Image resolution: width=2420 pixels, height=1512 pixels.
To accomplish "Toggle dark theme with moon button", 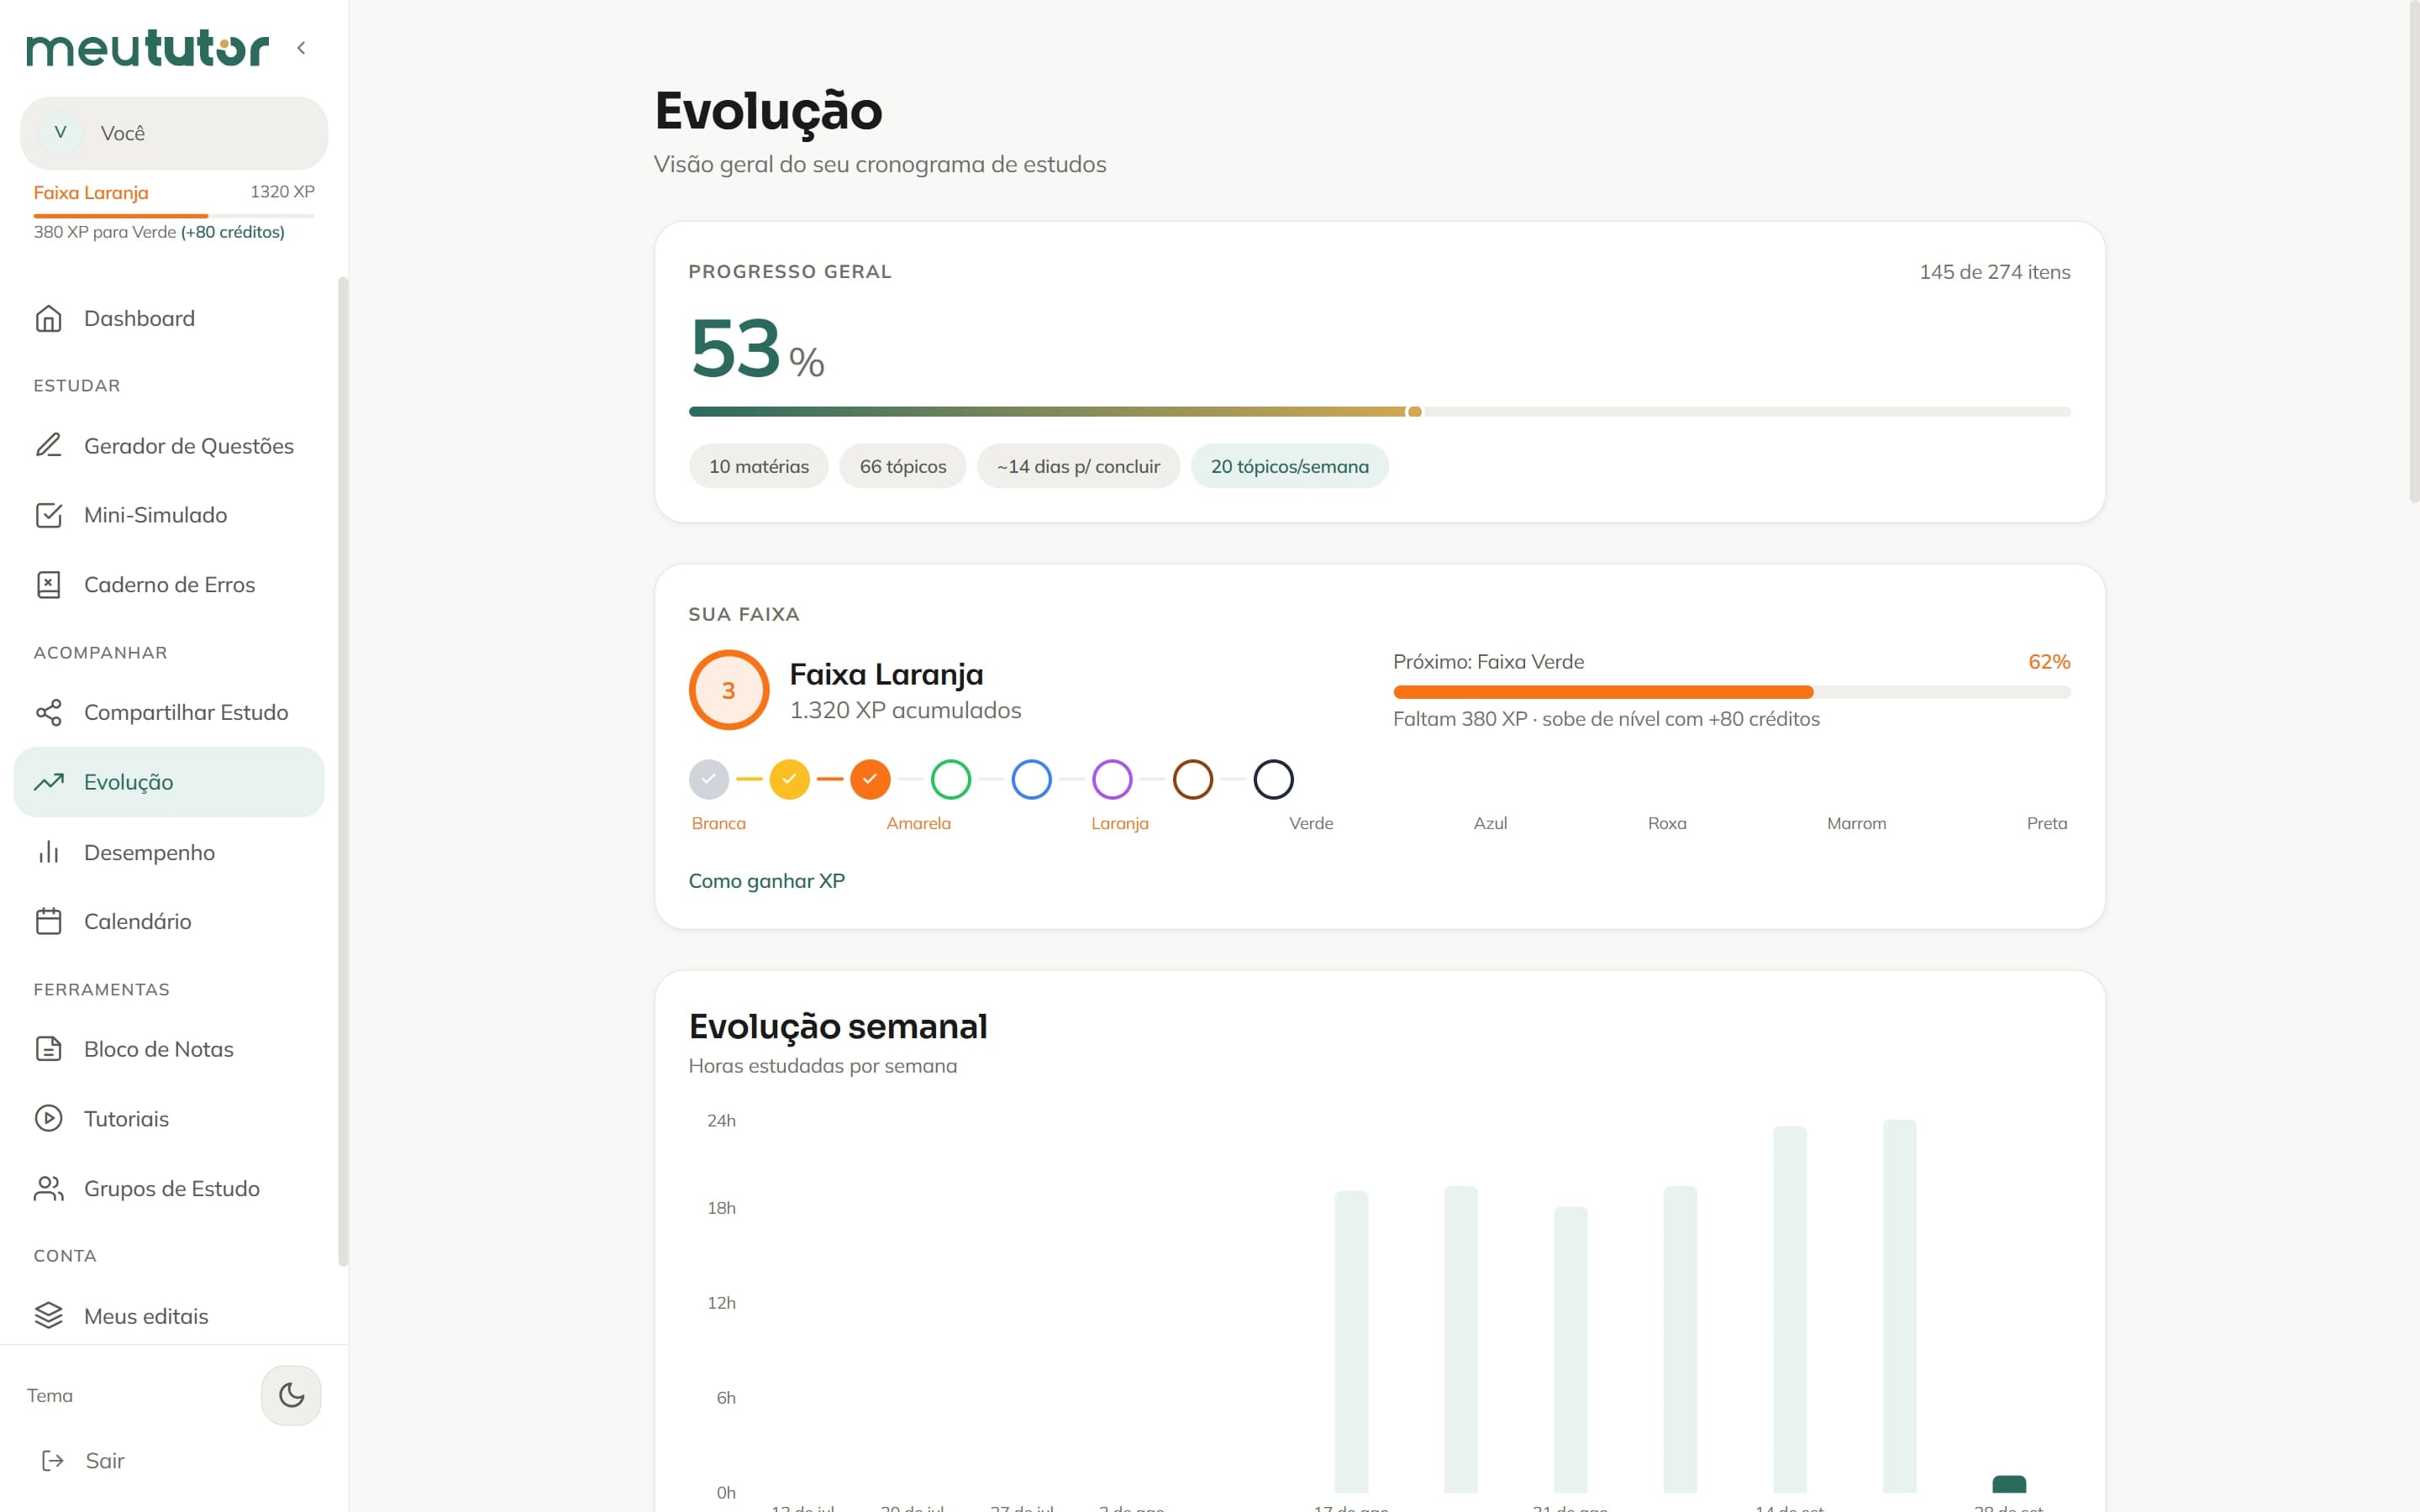I will [x=291, y=1395].
